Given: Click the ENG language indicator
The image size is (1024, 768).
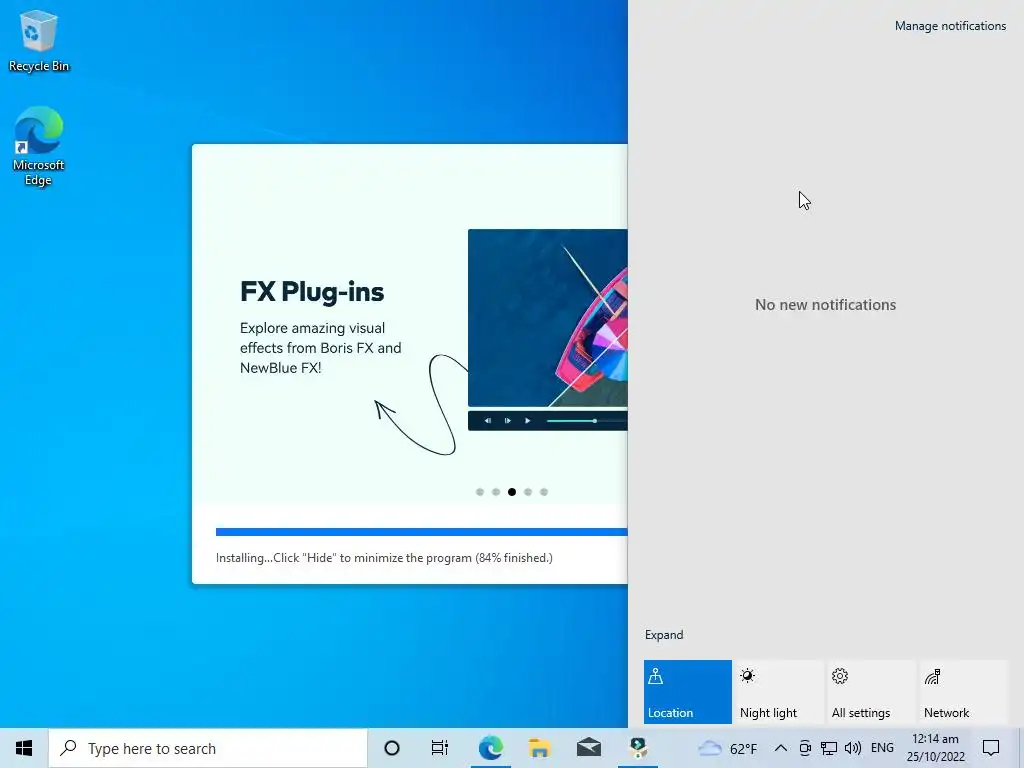Looking at the screenshot, I should click(x=882, y=748).
